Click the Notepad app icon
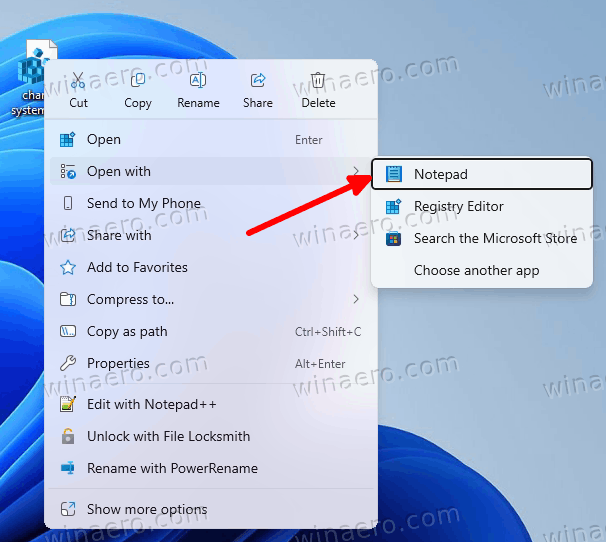606x542 pixels. (x=394, y=174)
